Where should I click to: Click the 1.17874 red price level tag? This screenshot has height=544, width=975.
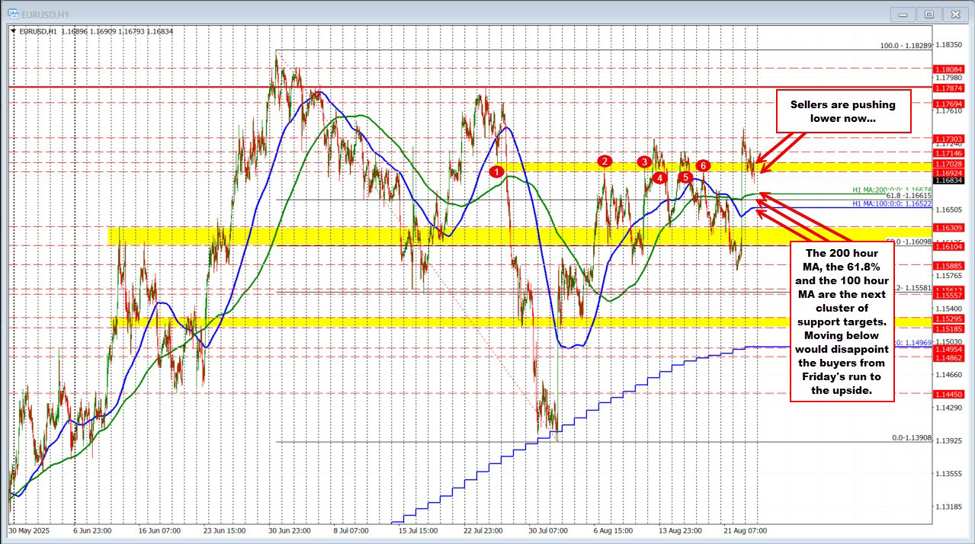coord(948,87)
